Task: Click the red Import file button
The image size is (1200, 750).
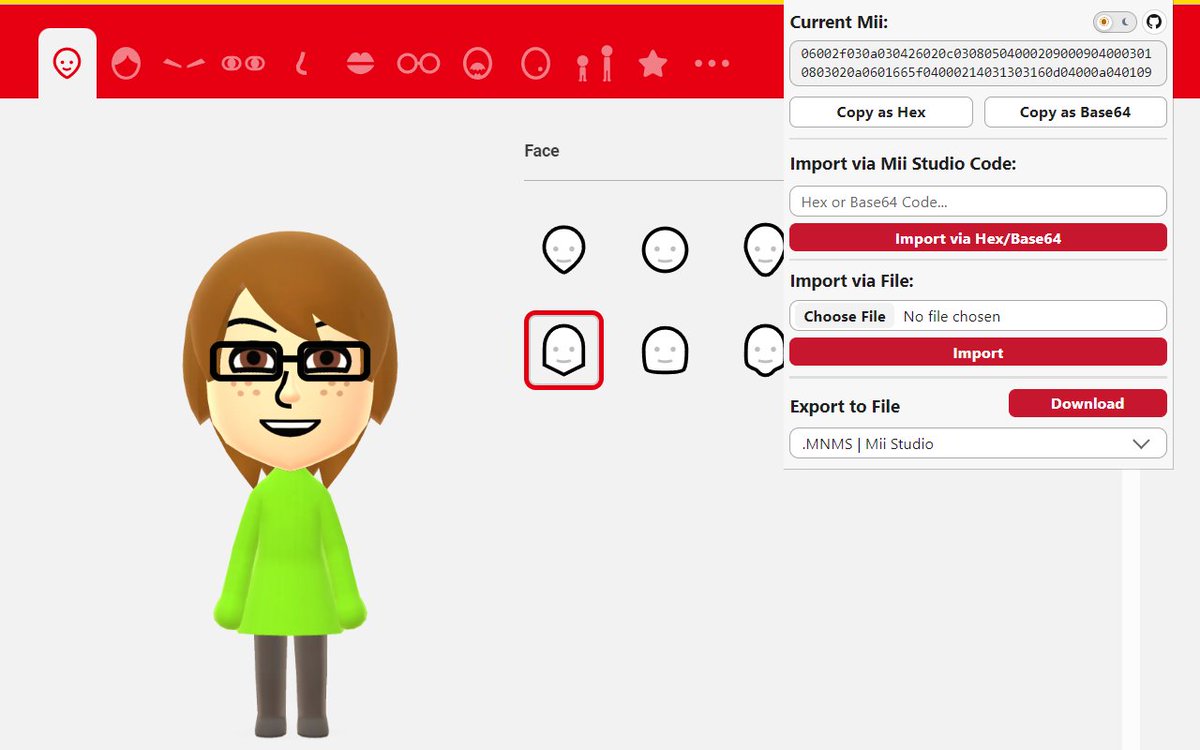Action: coord(978,352)
